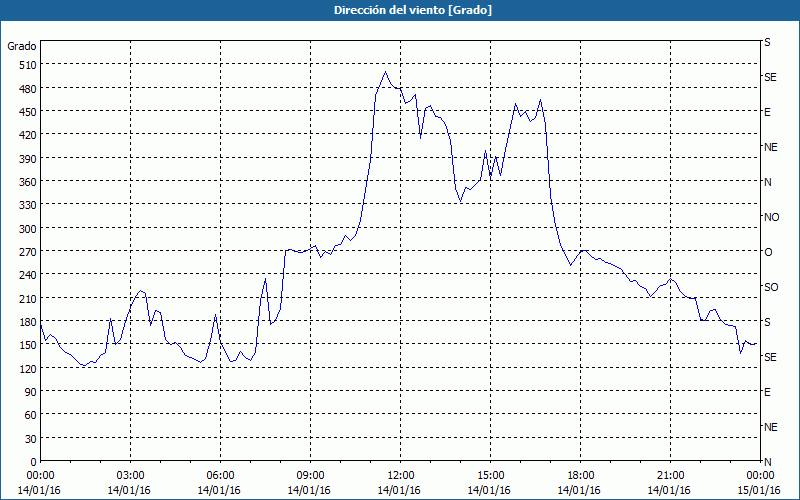
Task: Click the 09:00 time label
Action: coord(310,476)
